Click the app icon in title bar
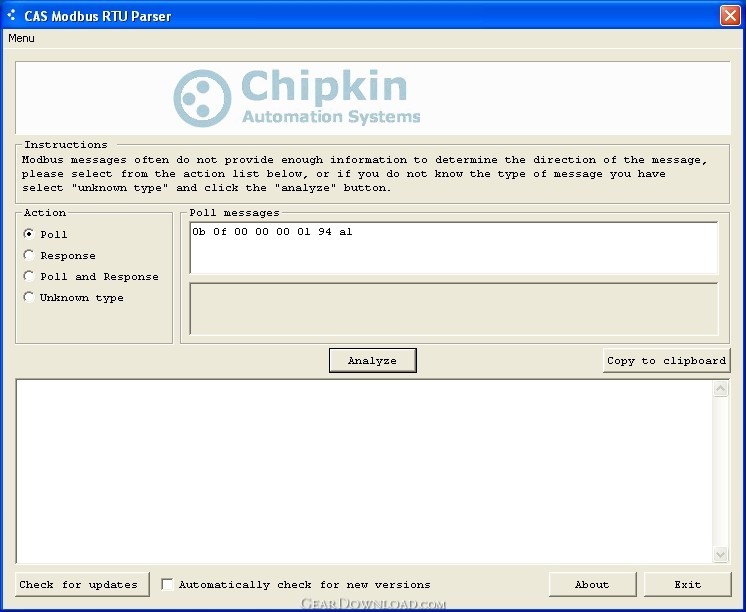Screen dimensions: 746x612 click(x=11, y=15)
